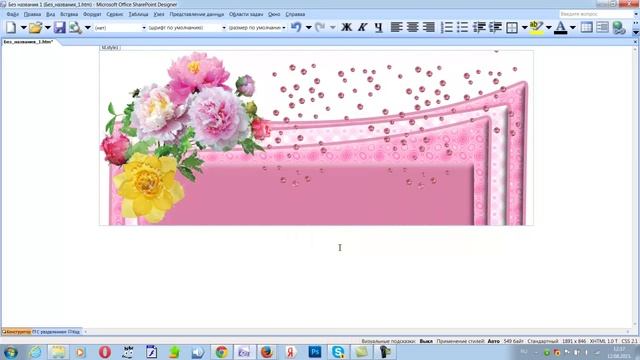The height and width of the screenshot is (360, 640).
Task: Close the document tab with X
Action: point(635,42)
